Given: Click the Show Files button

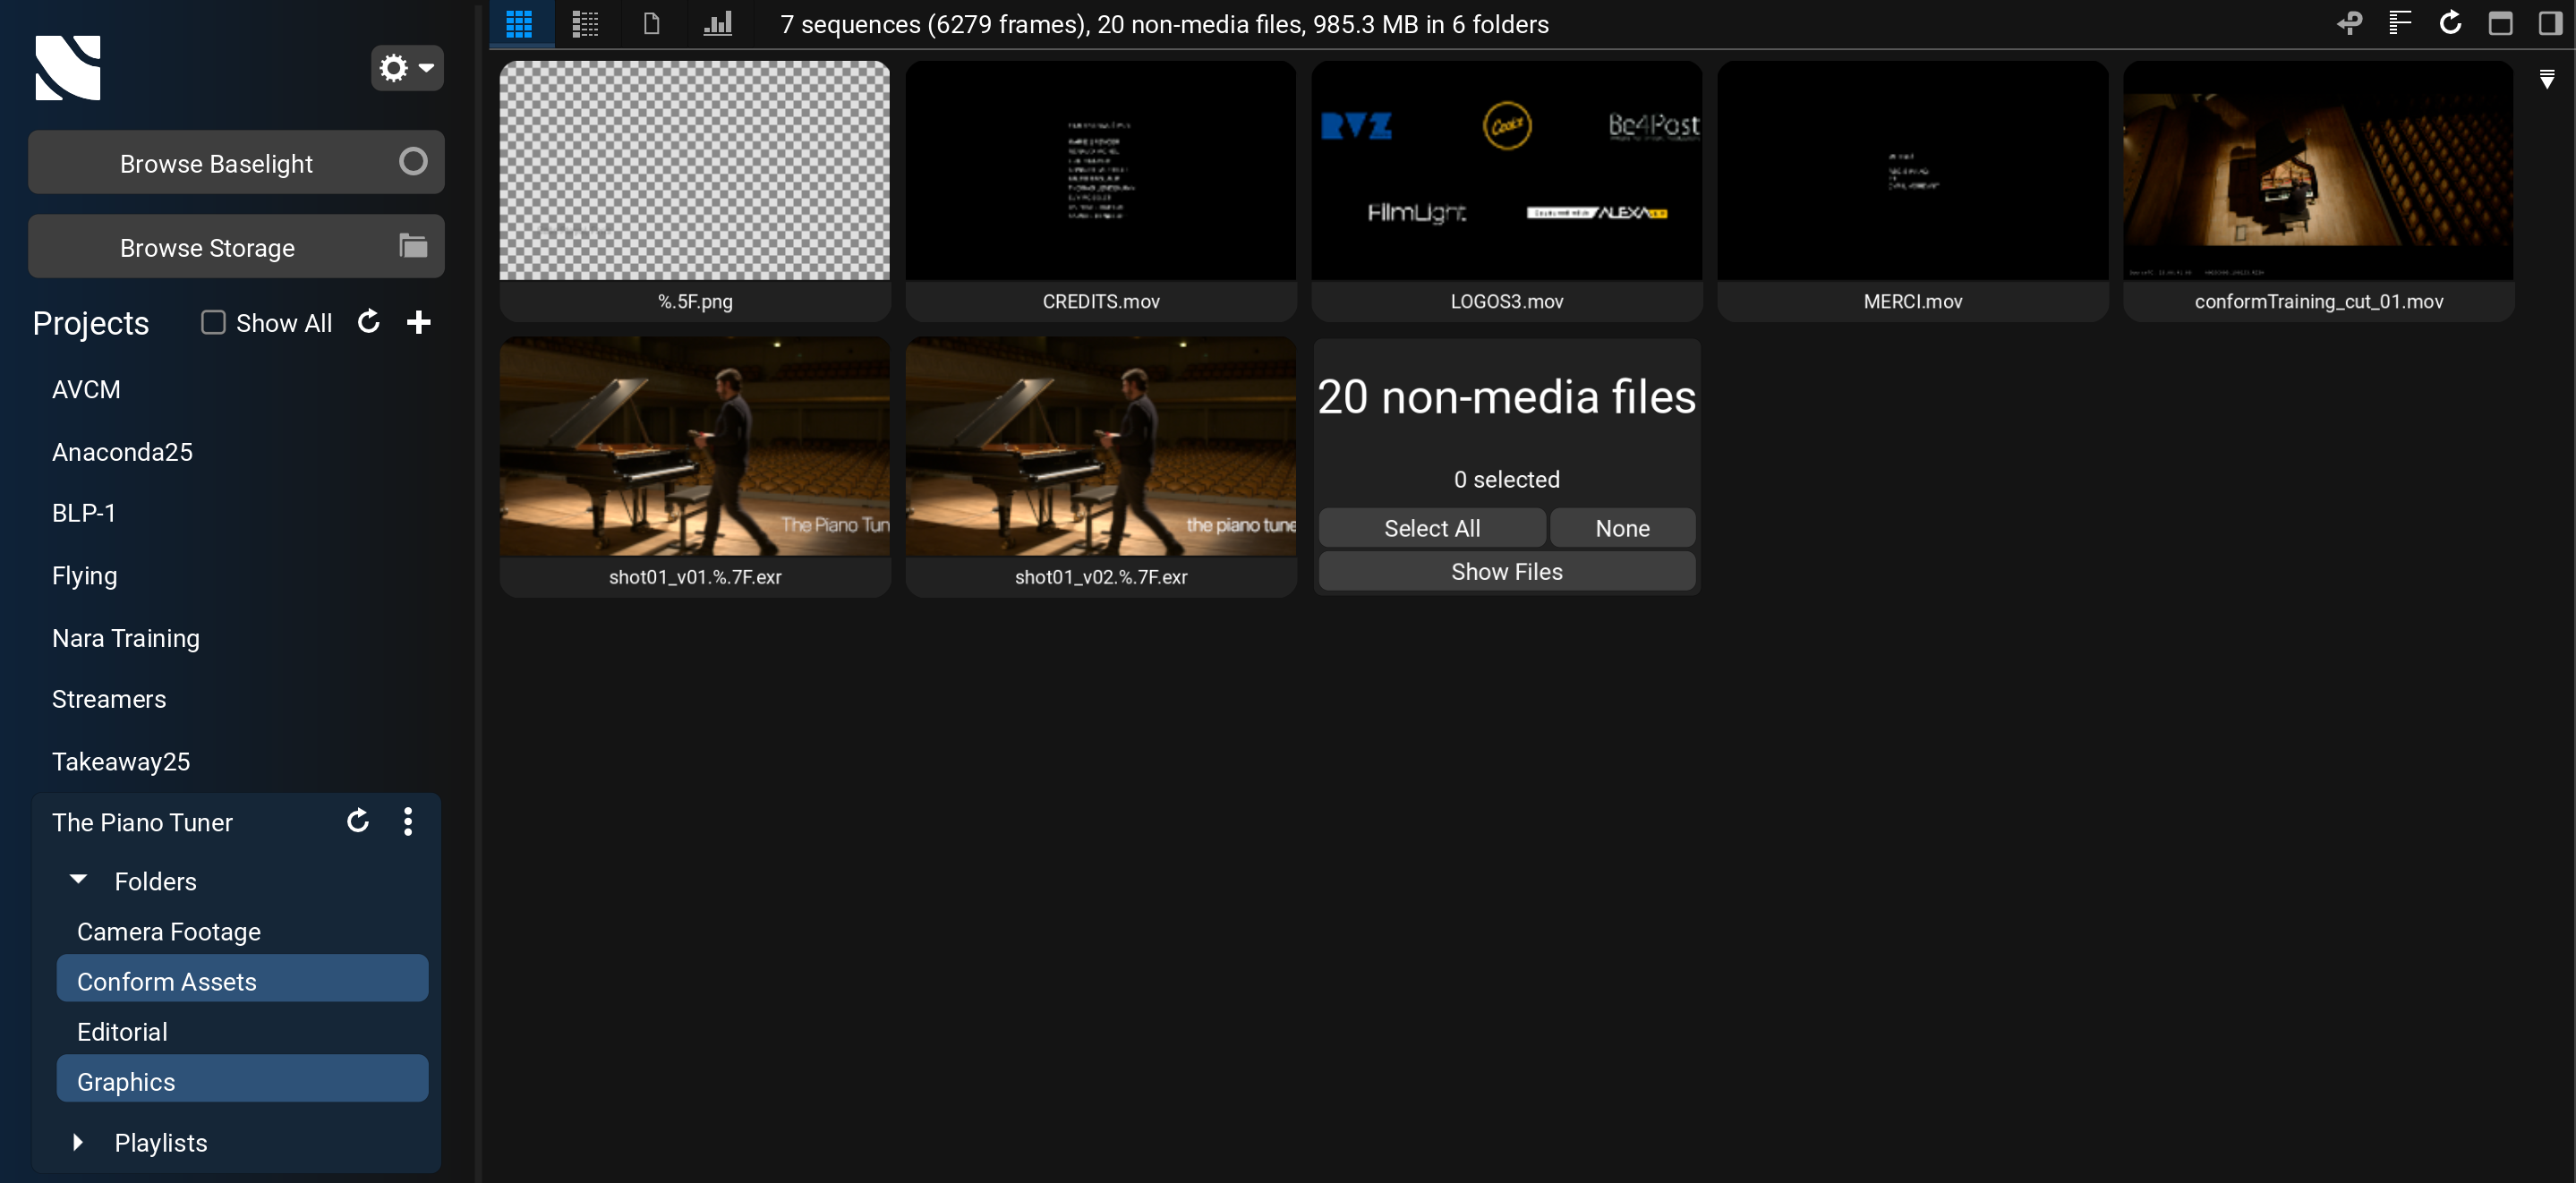Looking at the screenshot, I should coord(1506,571).
